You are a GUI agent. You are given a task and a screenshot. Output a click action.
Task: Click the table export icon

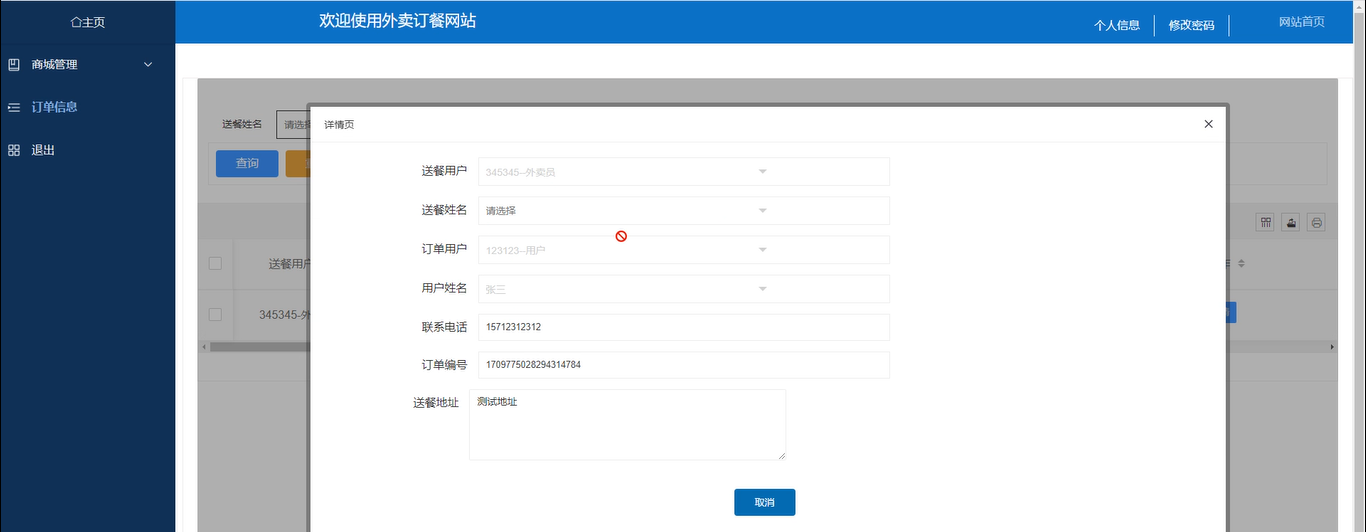[x=1291, y=223]
